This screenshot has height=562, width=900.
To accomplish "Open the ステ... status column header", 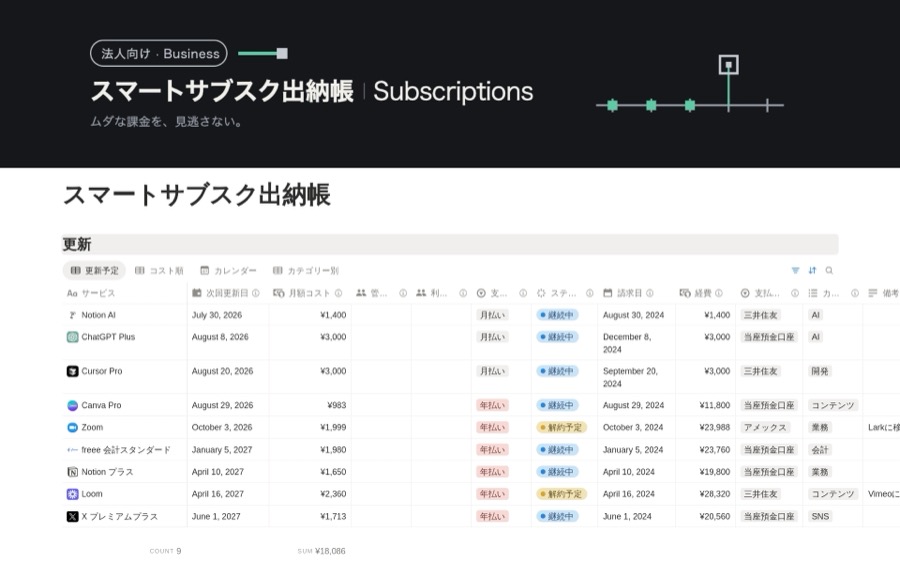I will click(565, 293).
